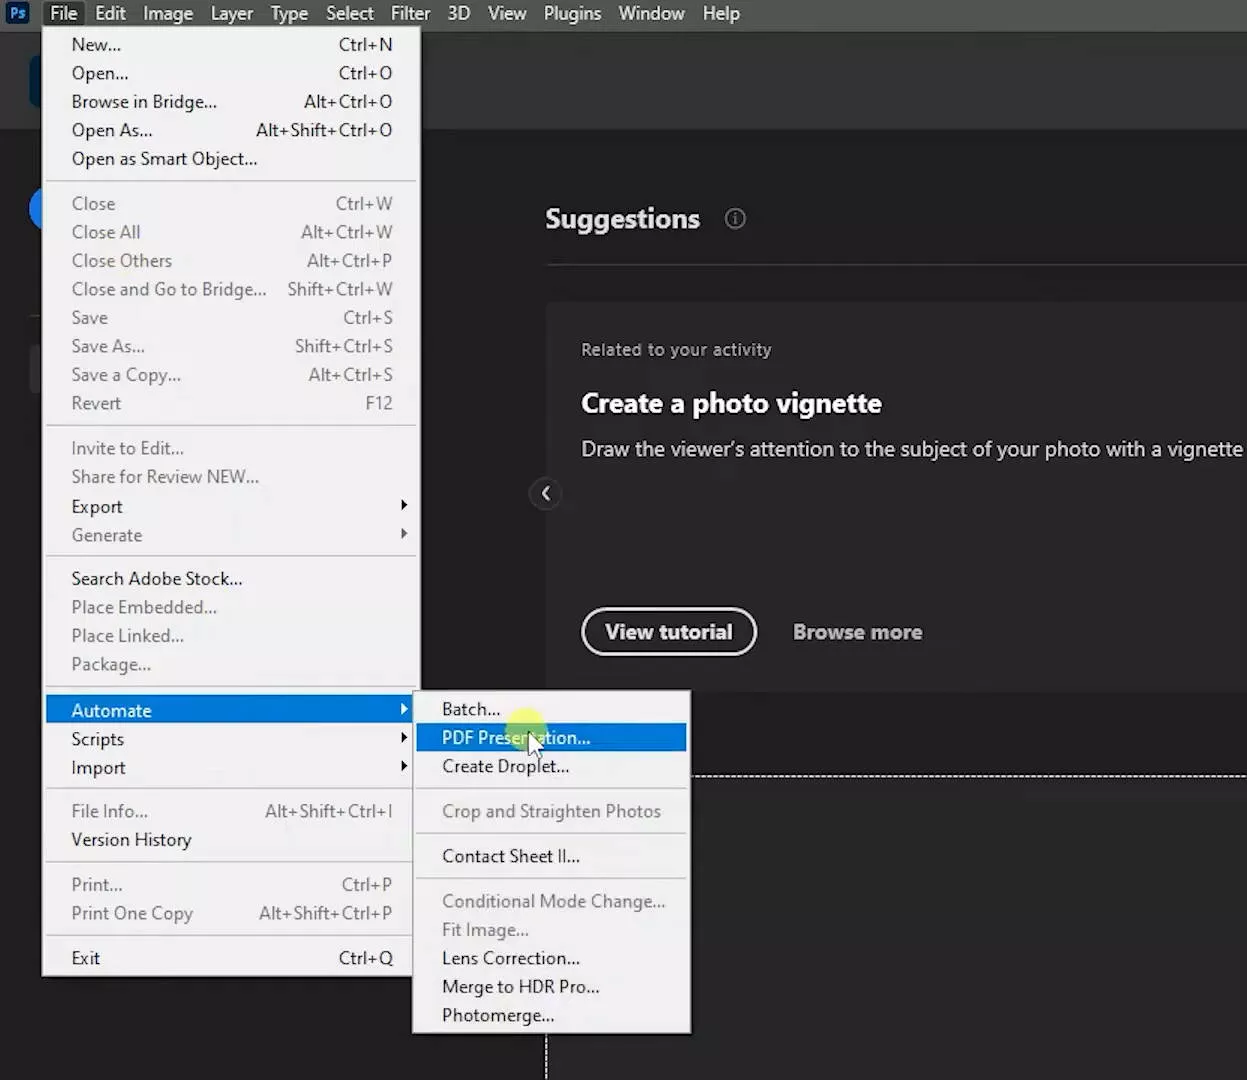Choose Open as Smart Object...

click(231, 159)
